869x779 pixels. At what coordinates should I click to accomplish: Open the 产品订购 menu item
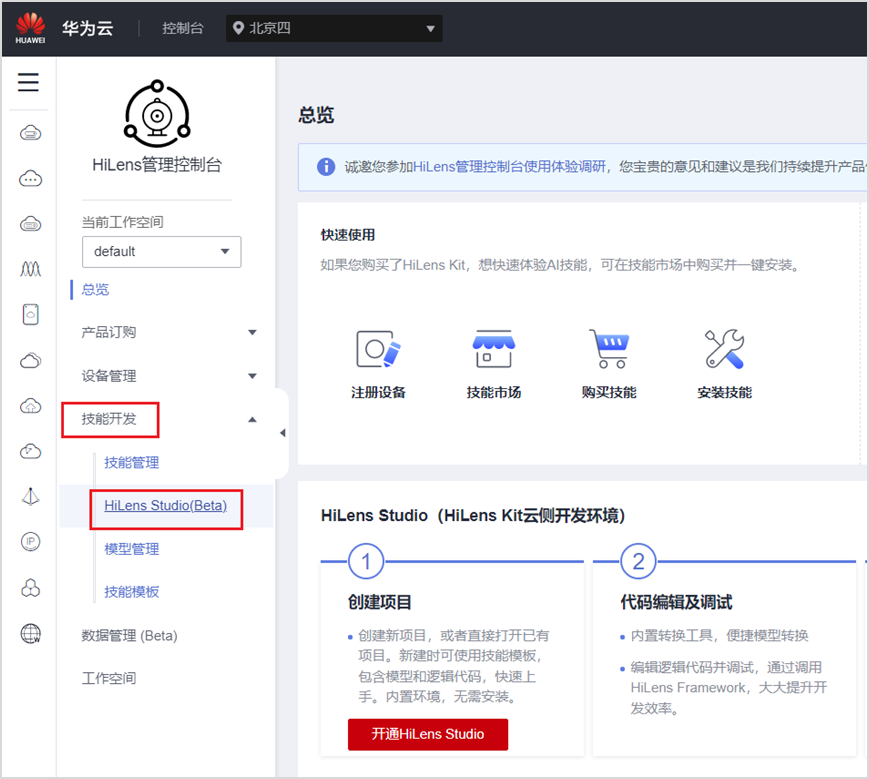click(109, 332)
